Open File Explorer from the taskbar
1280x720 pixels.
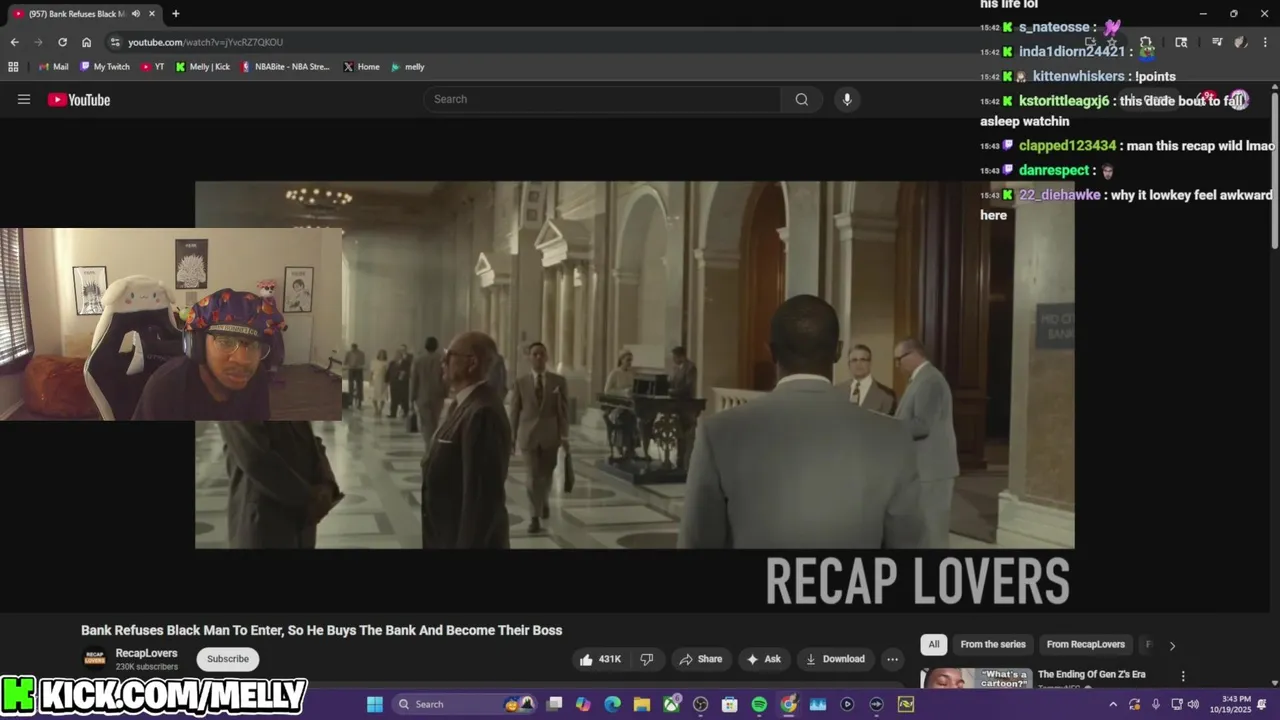[641, 704]
